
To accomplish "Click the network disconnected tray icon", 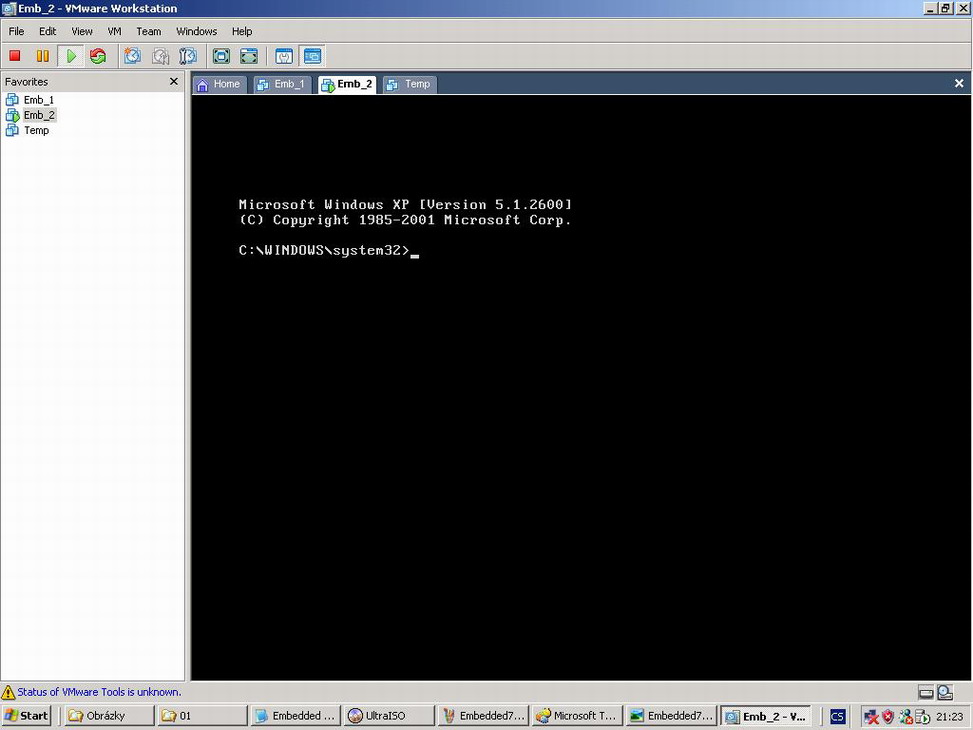I will click(x=871, y=717).
